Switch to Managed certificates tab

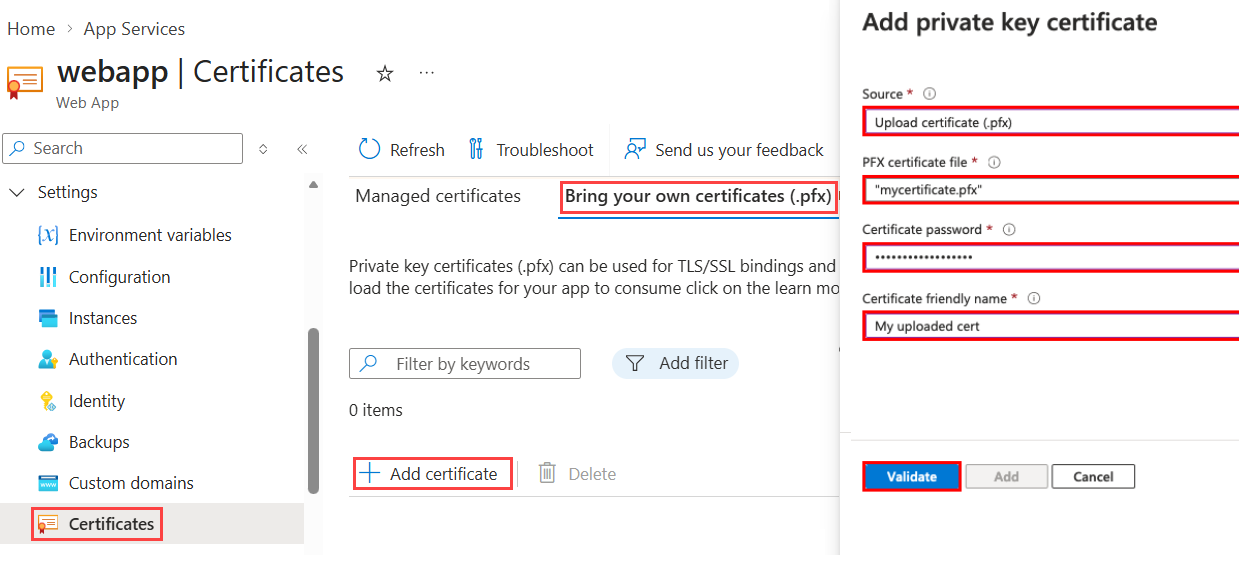click(438, 196)
